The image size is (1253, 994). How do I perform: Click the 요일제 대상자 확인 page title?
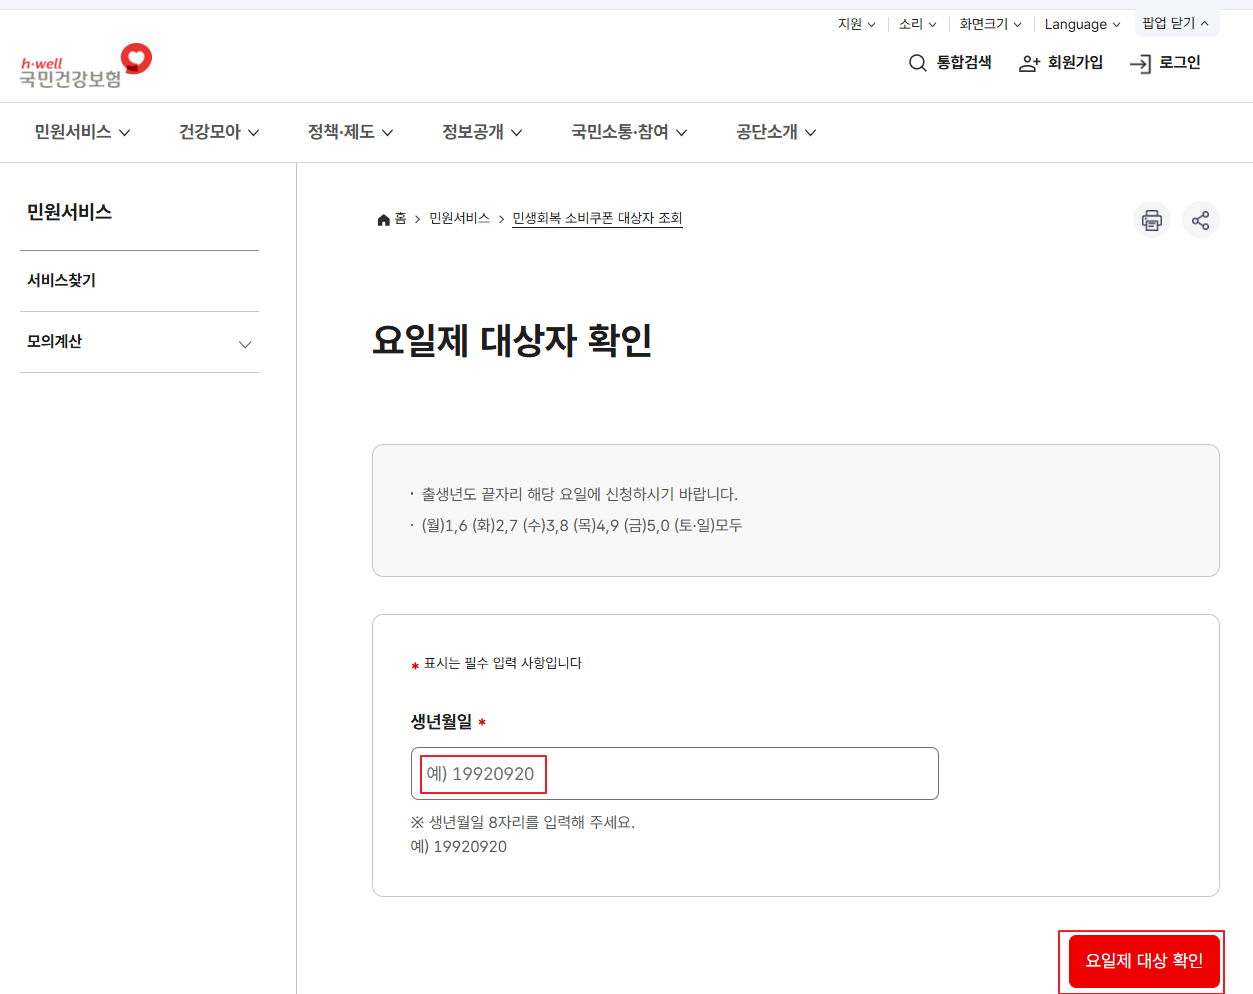coord(512,341)
